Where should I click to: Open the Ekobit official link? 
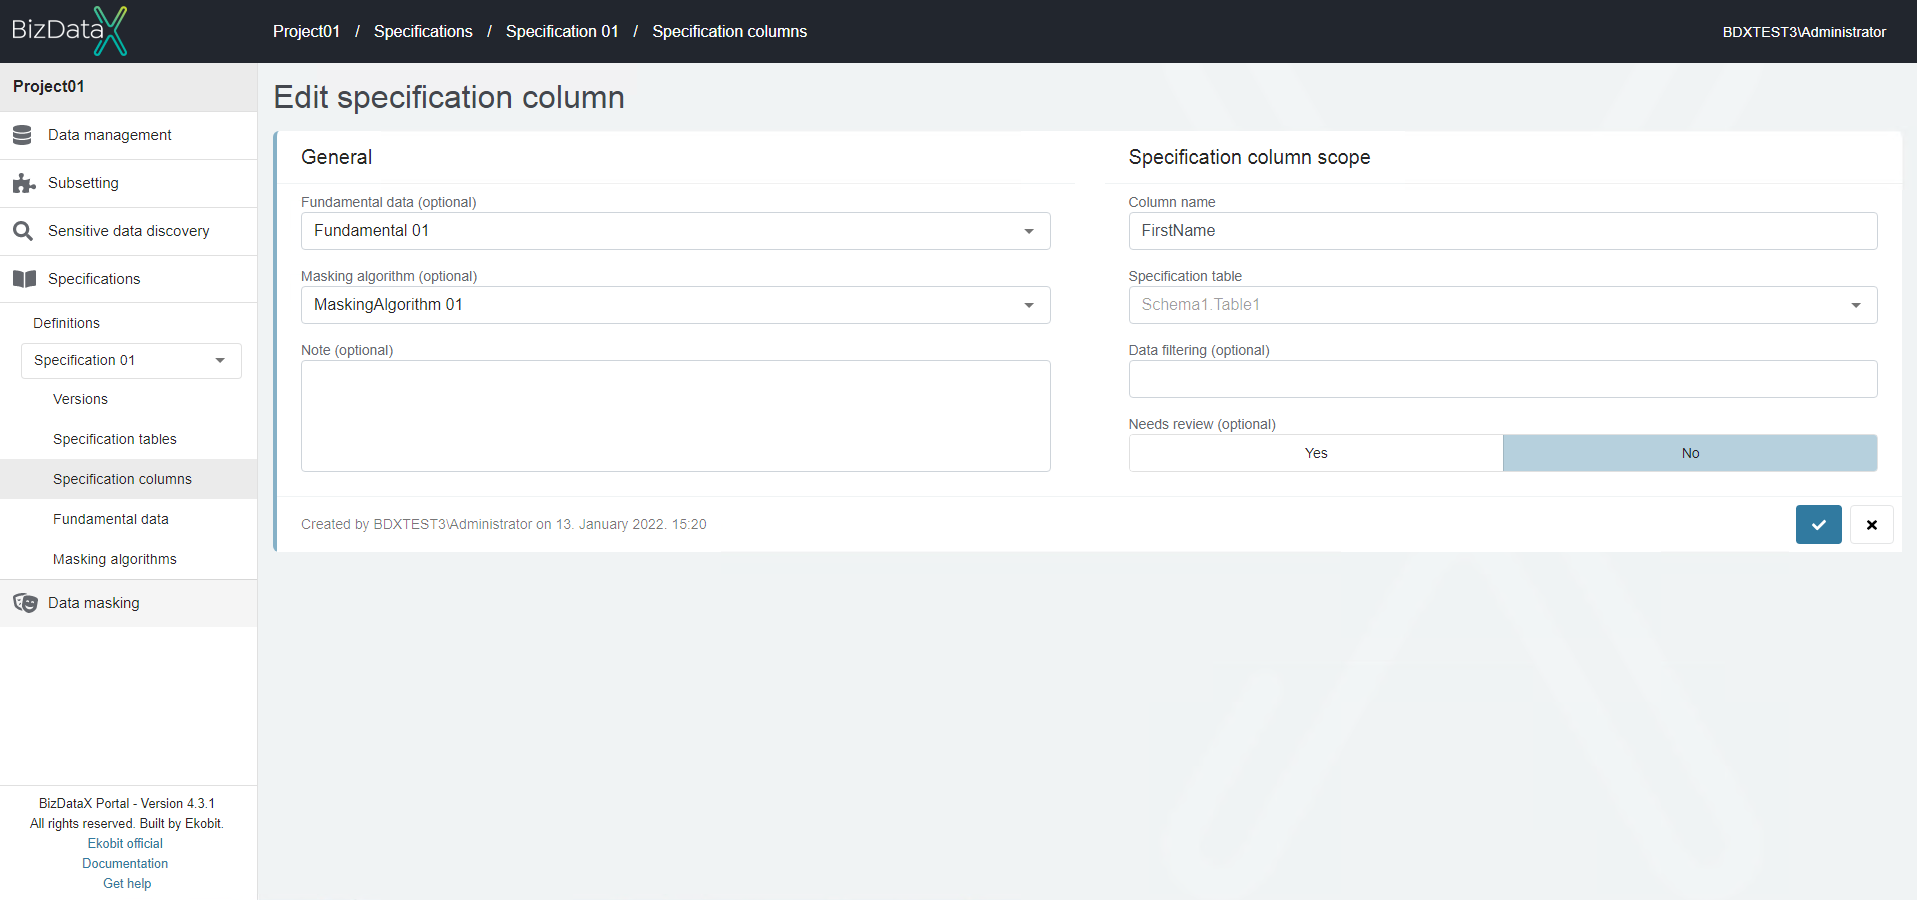125,843
